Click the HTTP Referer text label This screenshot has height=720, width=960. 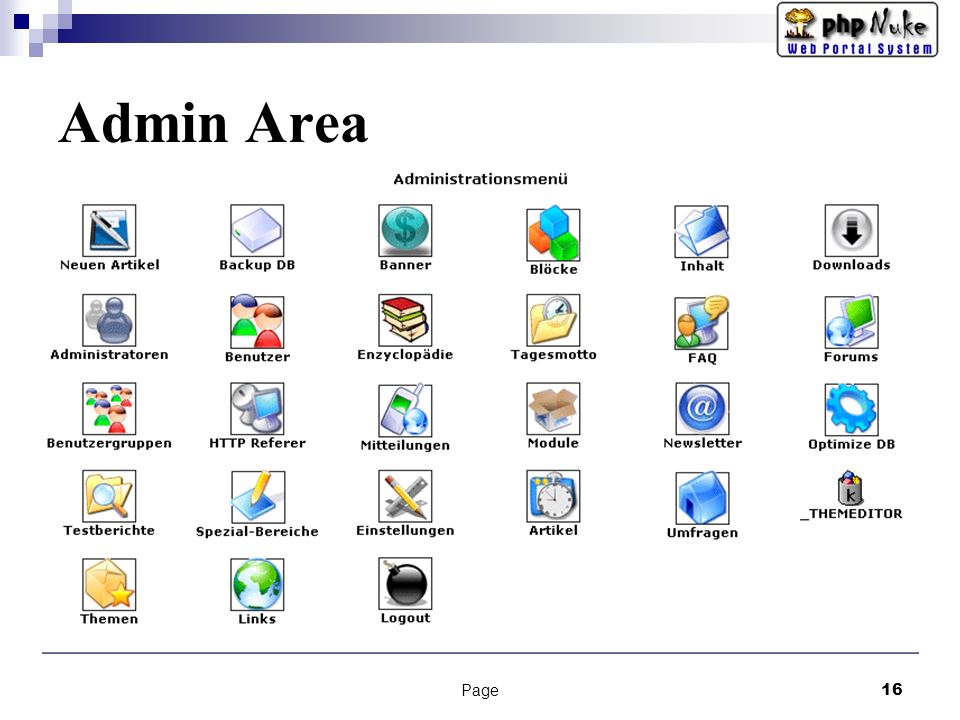(x=257, y=443)
